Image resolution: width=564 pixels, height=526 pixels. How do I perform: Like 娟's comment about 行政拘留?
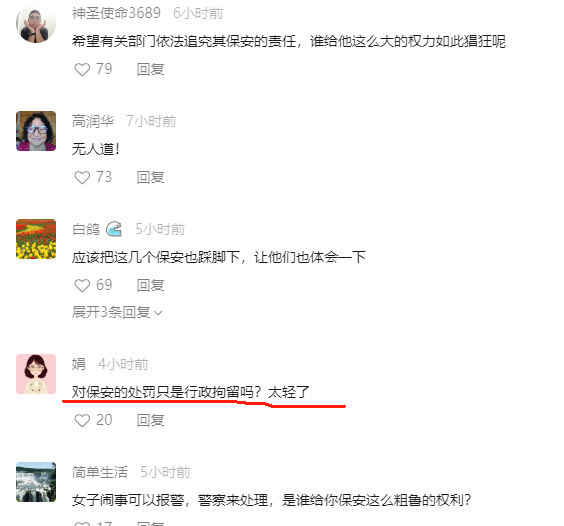pos(82,421)
